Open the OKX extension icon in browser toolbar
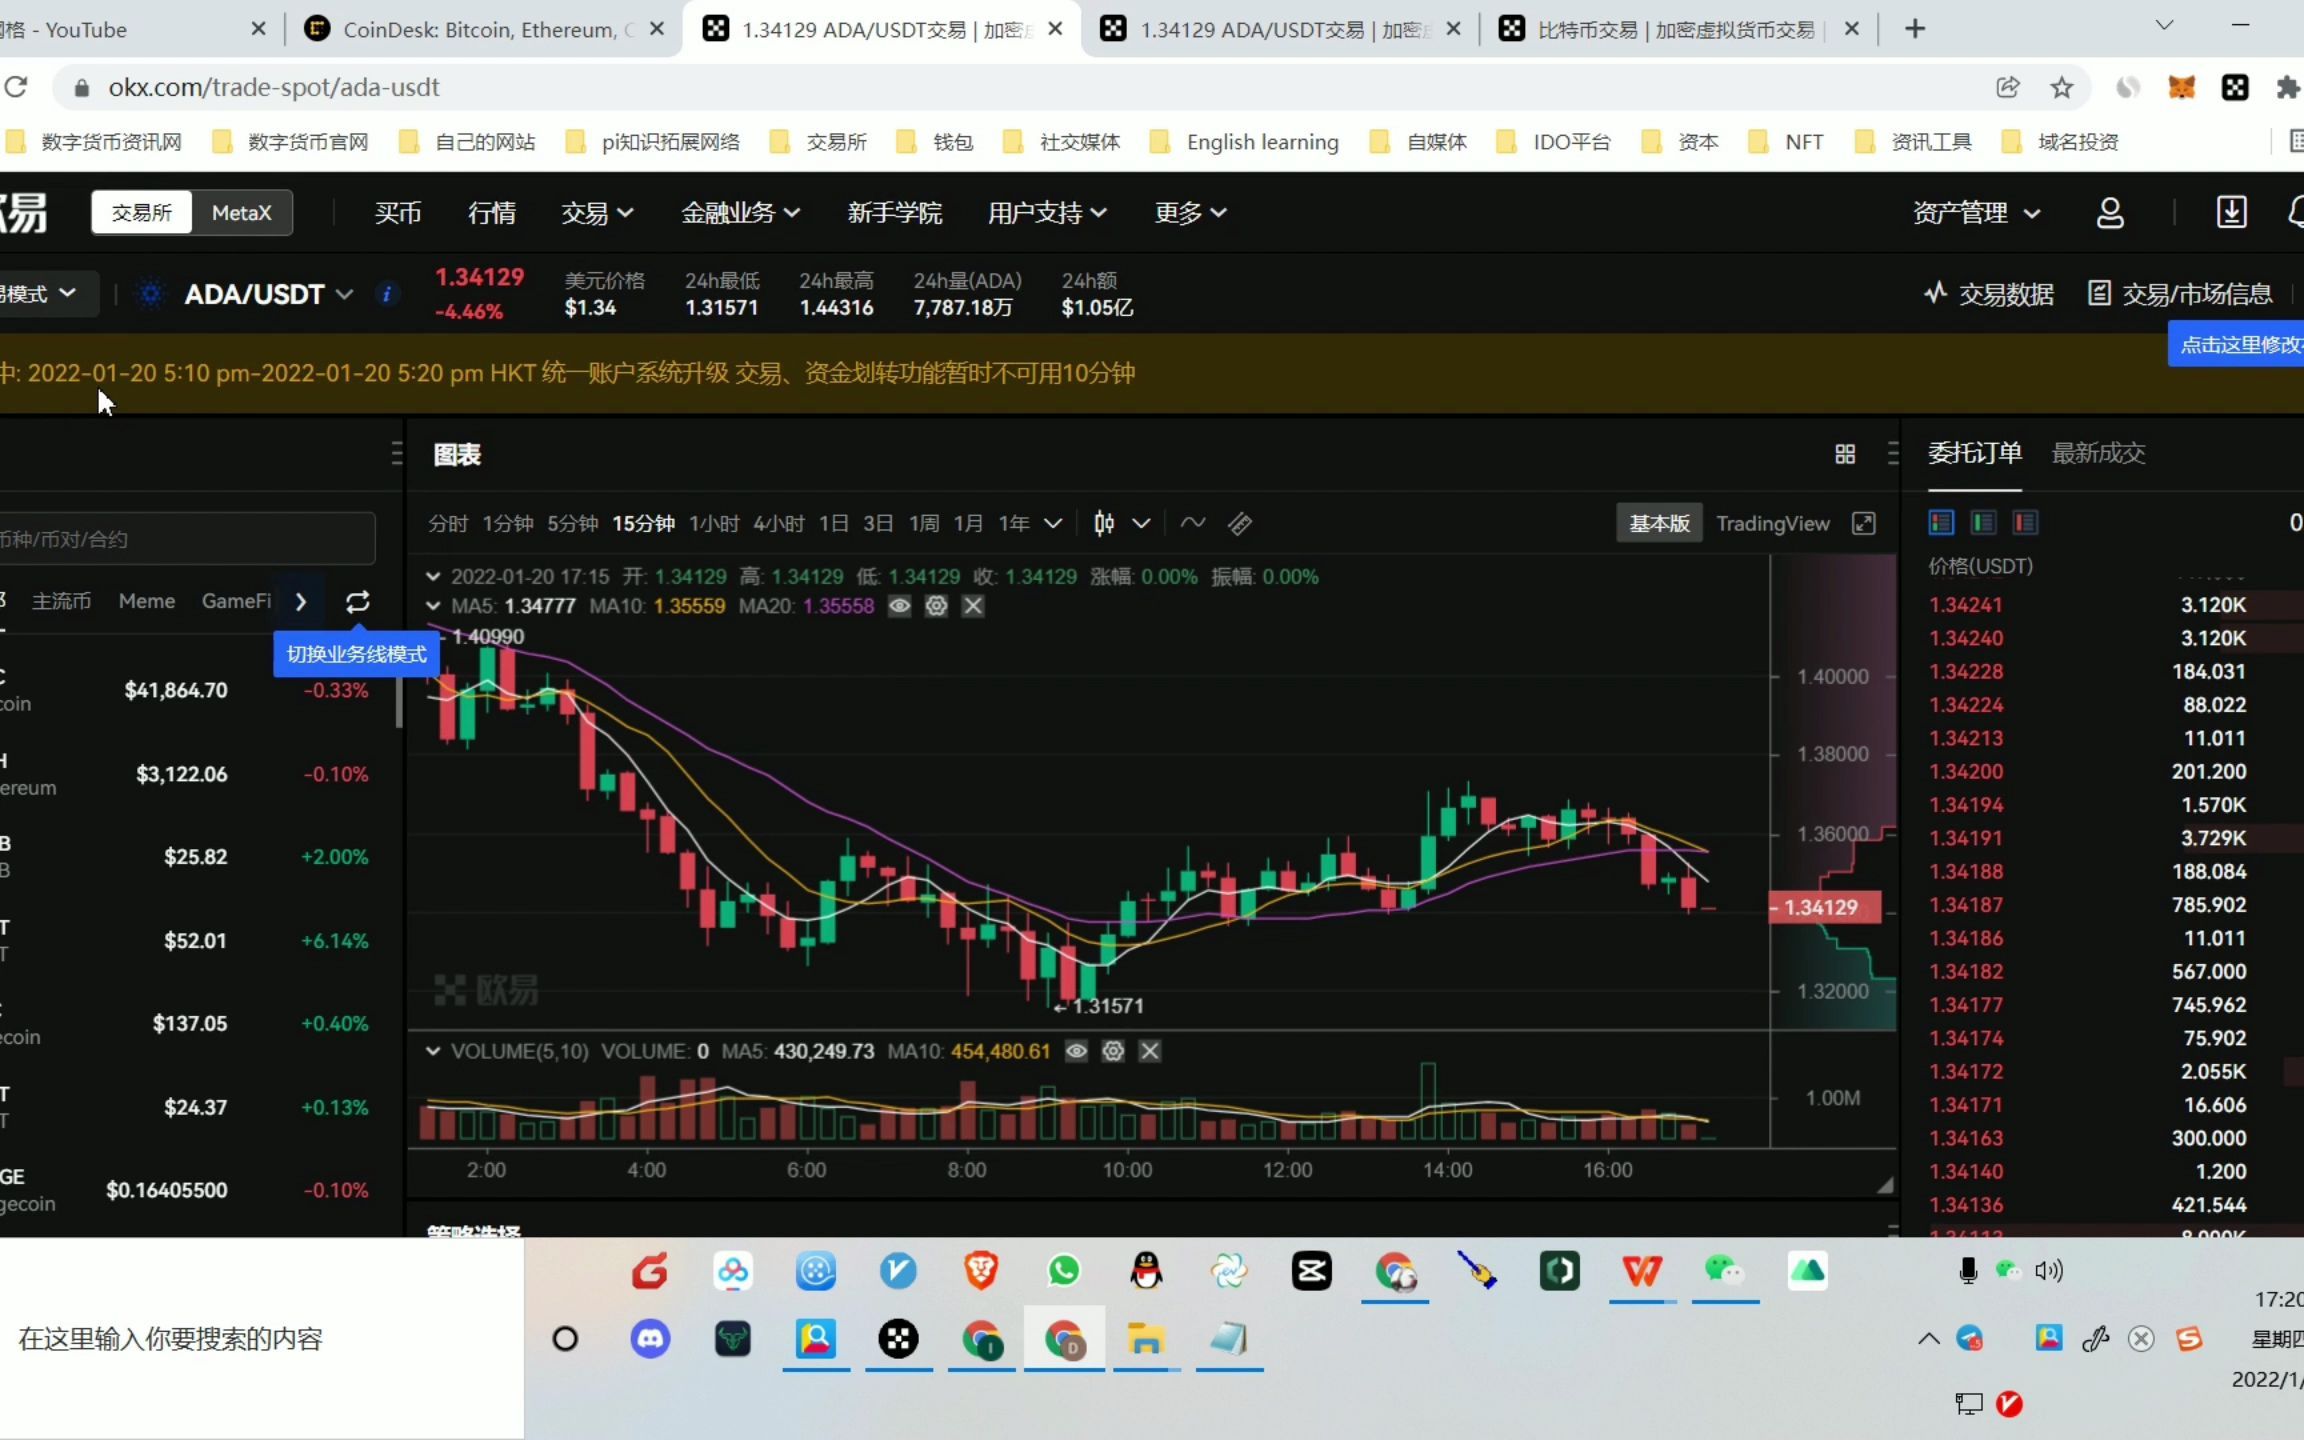The image size is (2304, 1440). tap(2235, 88)
